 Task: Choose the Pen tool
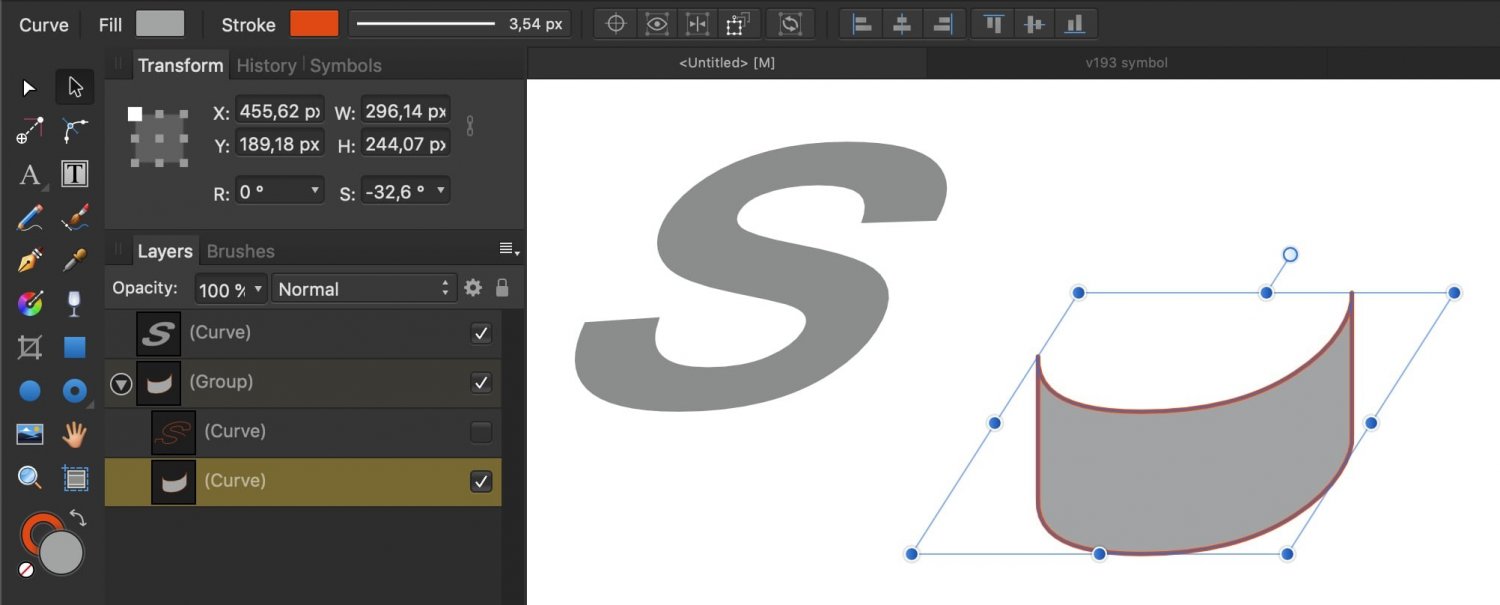click(x=30, y=260)
